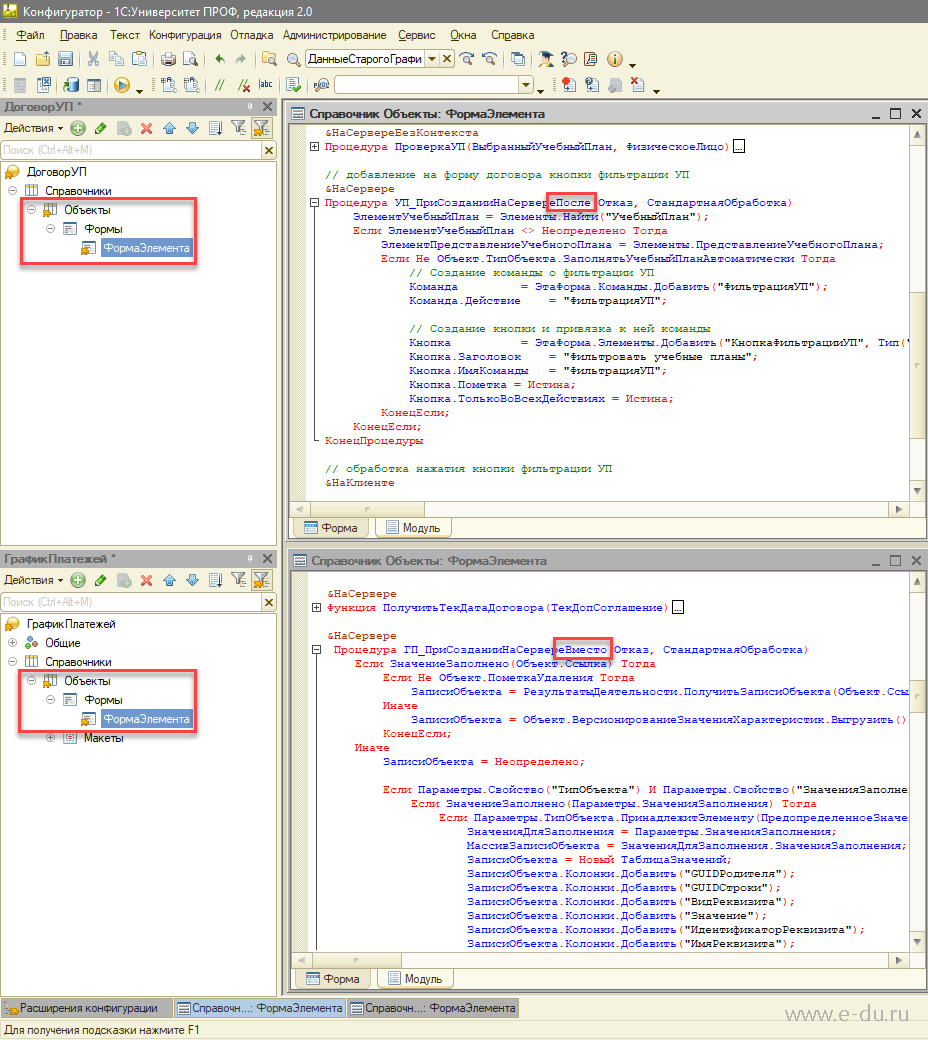This screenshot has height=1040, width=928.
Task: Update database configuration icon
Action: pos(71,85)
